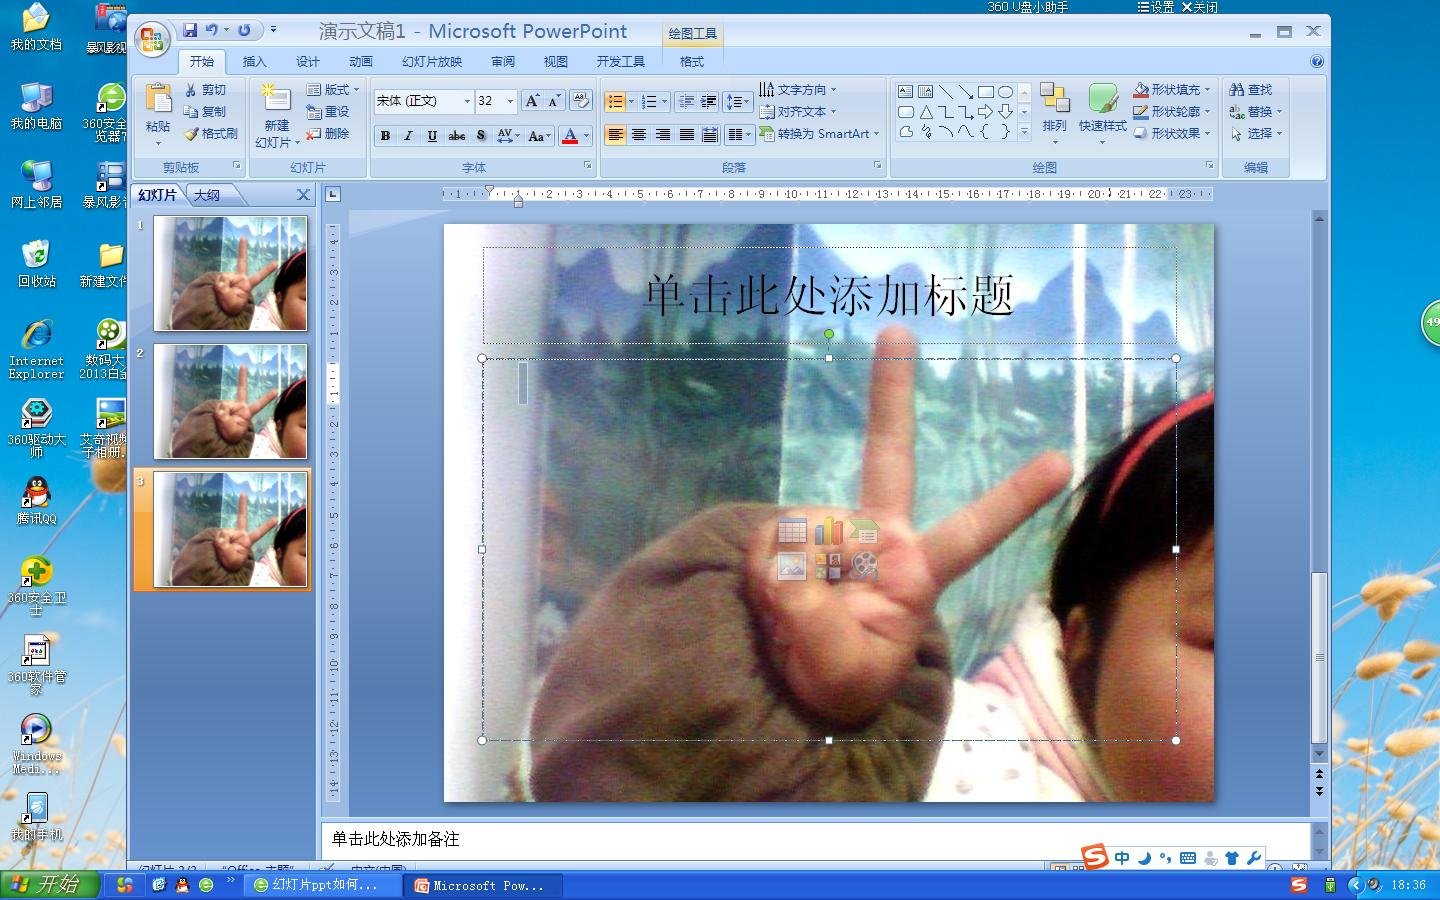Click the red font color swatch button
This screenshot has width=1440, height=900.
click(x=570, y=136)
